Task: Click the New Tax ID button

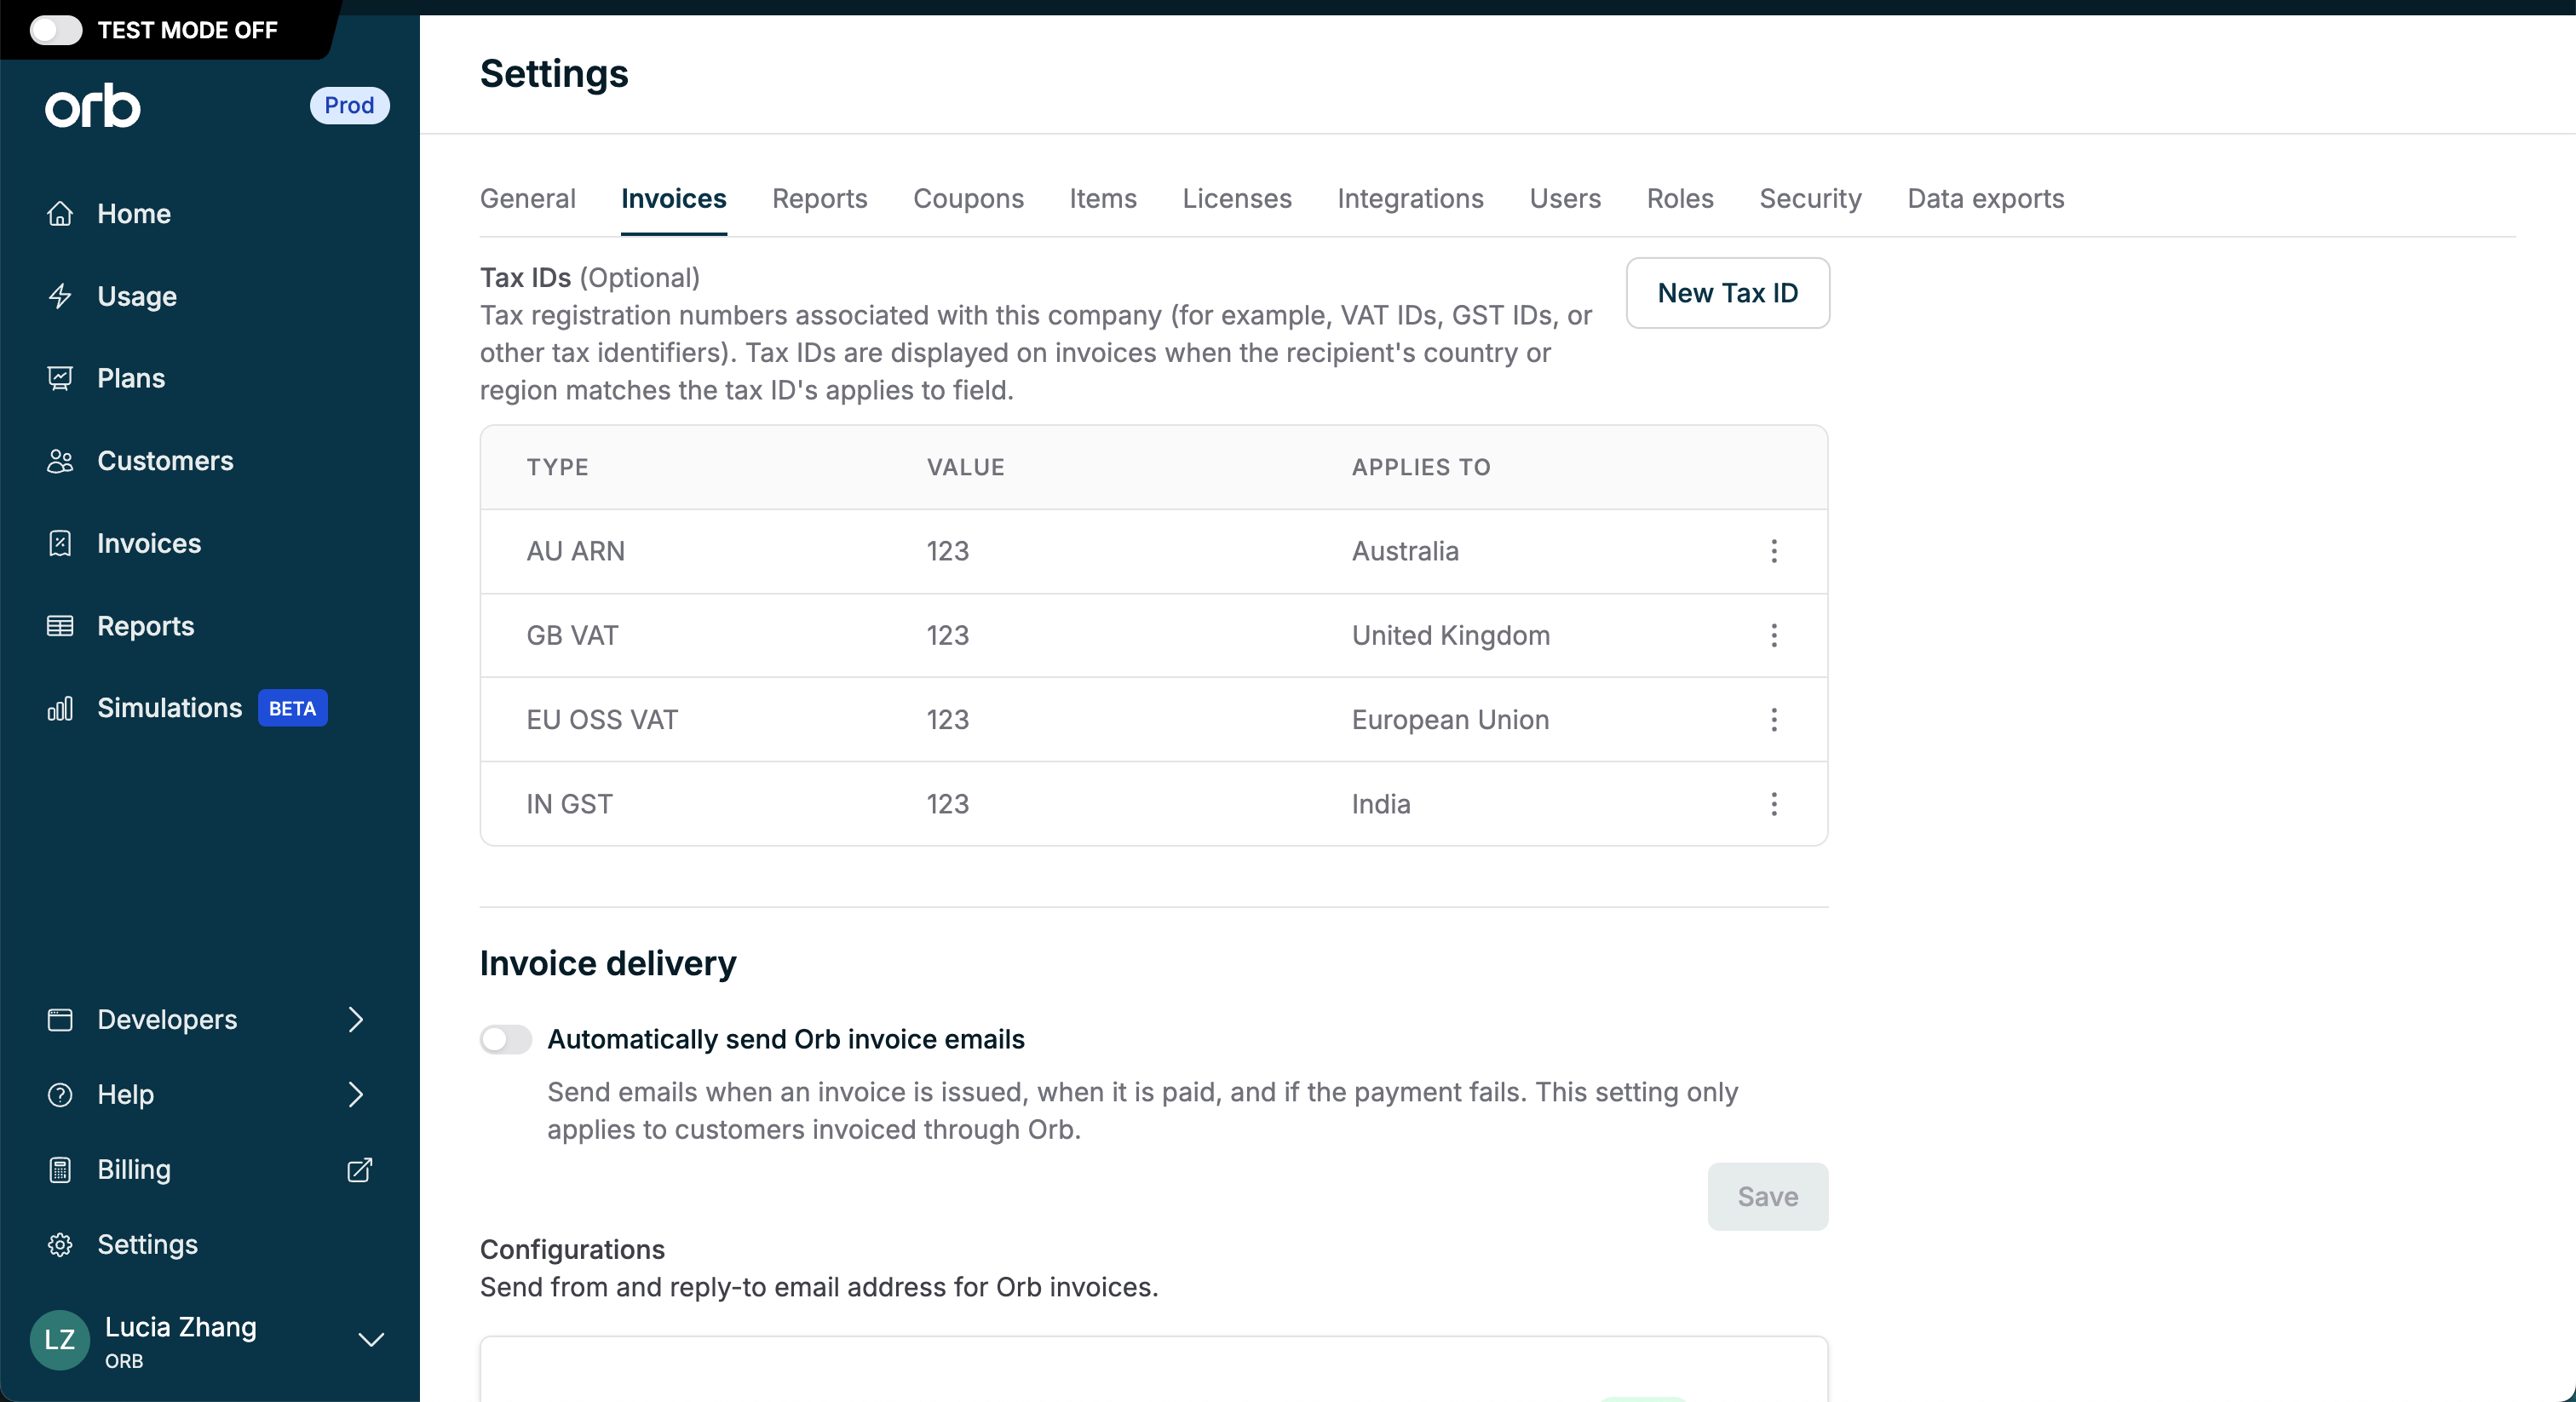Action: click(x=1728, y=293)
